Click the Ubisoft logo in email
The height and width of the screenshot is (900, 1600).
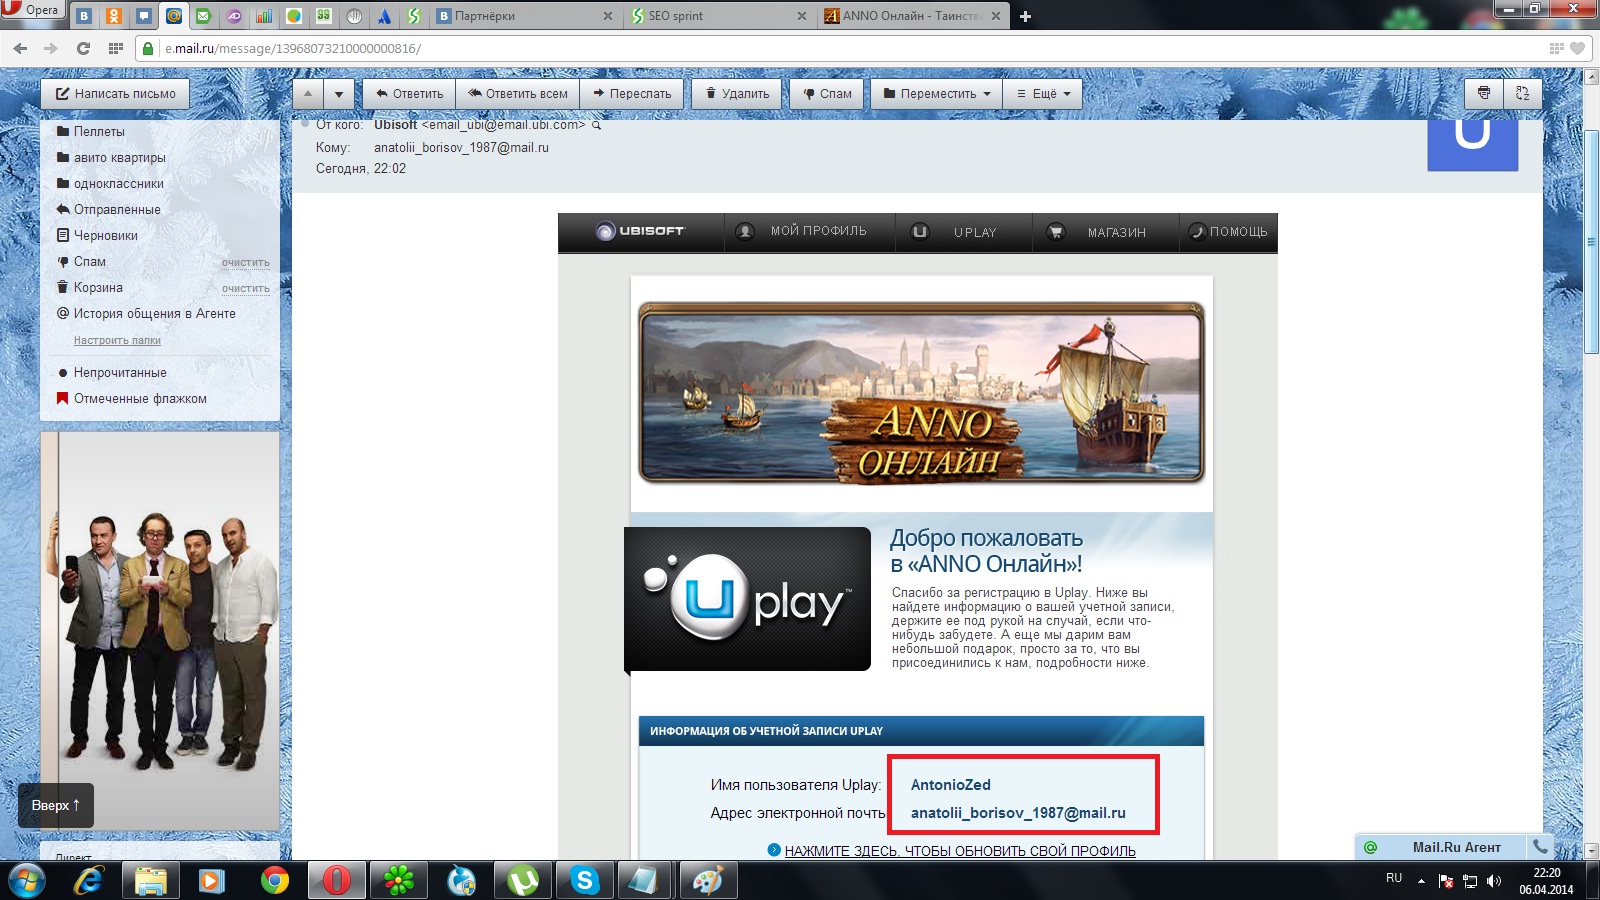click(x=640, y=231)
